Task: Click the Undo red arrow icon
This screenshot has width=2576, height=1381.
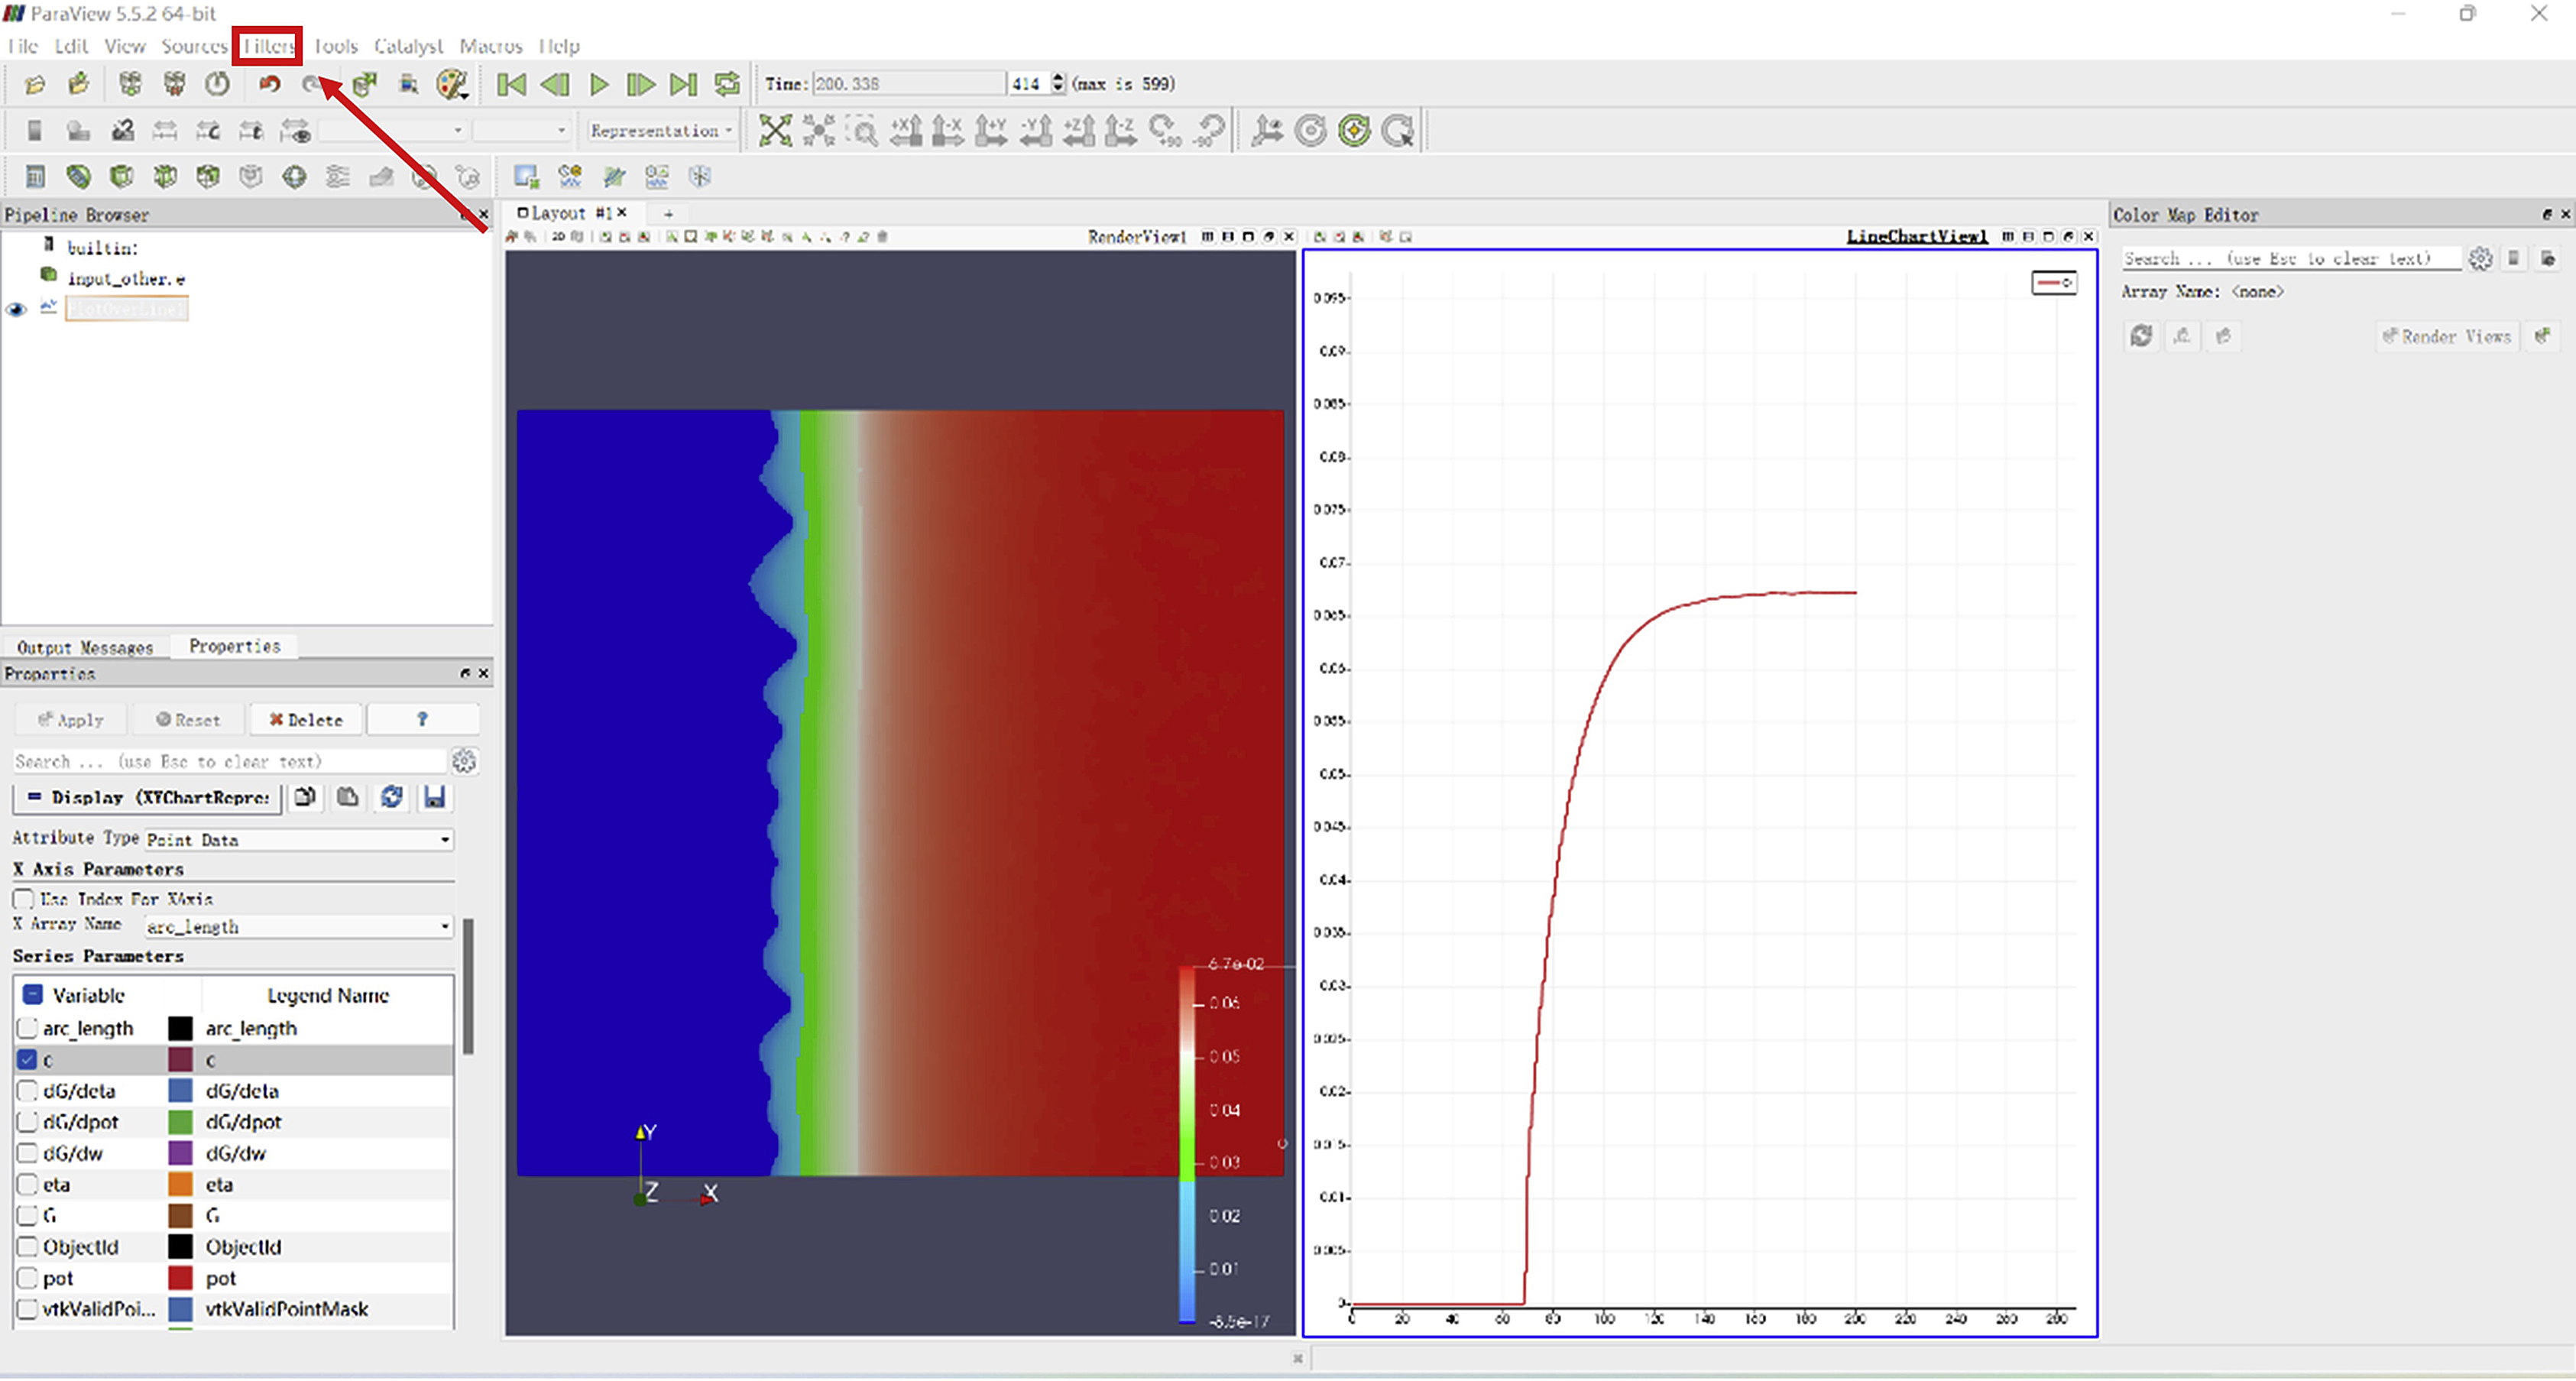Action: pyautogui.click(x=269, y=85)
